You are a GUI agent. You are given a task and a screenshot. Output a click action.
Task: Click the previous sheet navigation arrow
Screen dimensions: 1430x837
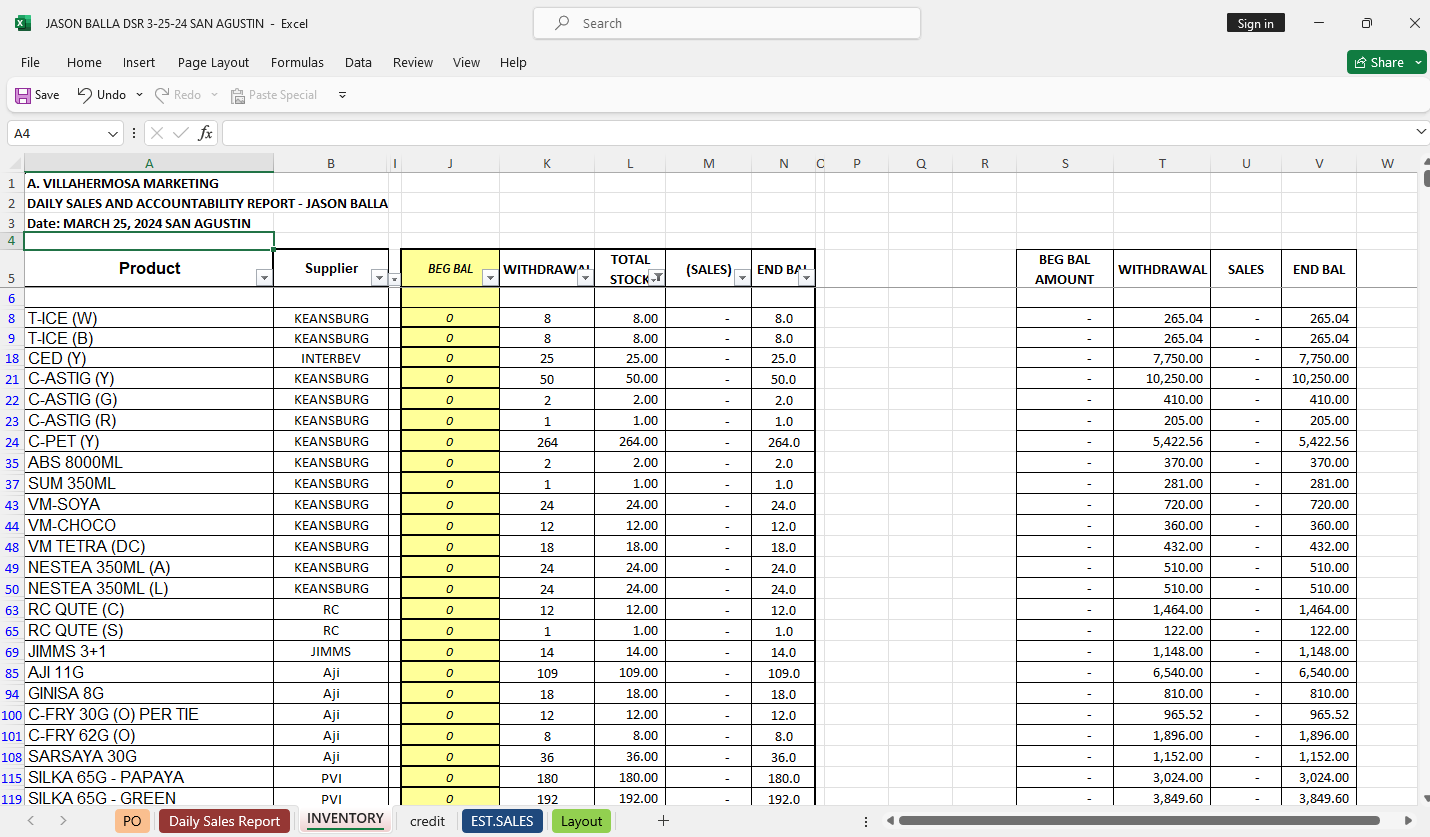pos(30,821)
